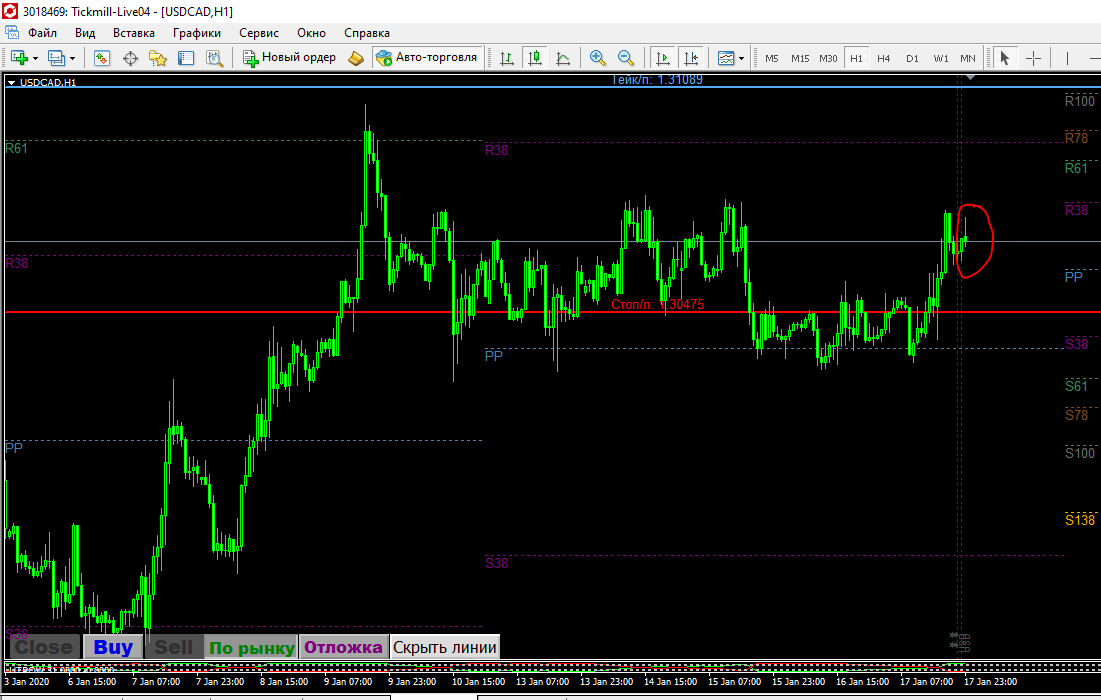Open the Market Watch window icon
This screenshot has height=700, width=1101.
(x=102, y=58)
